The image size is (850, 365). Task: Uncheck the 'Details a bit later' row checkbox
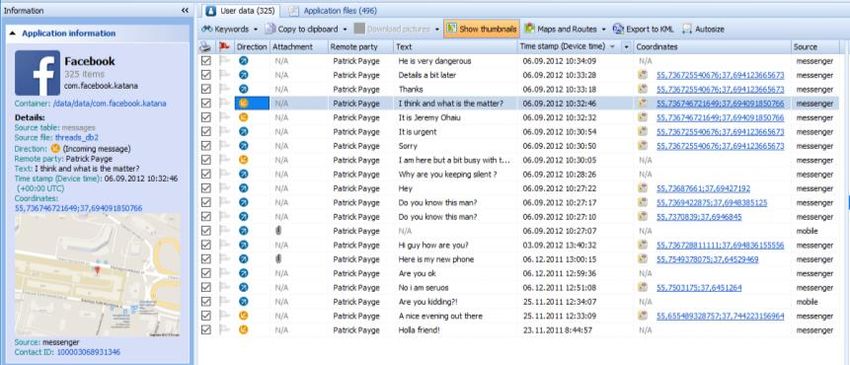[205, 75]
